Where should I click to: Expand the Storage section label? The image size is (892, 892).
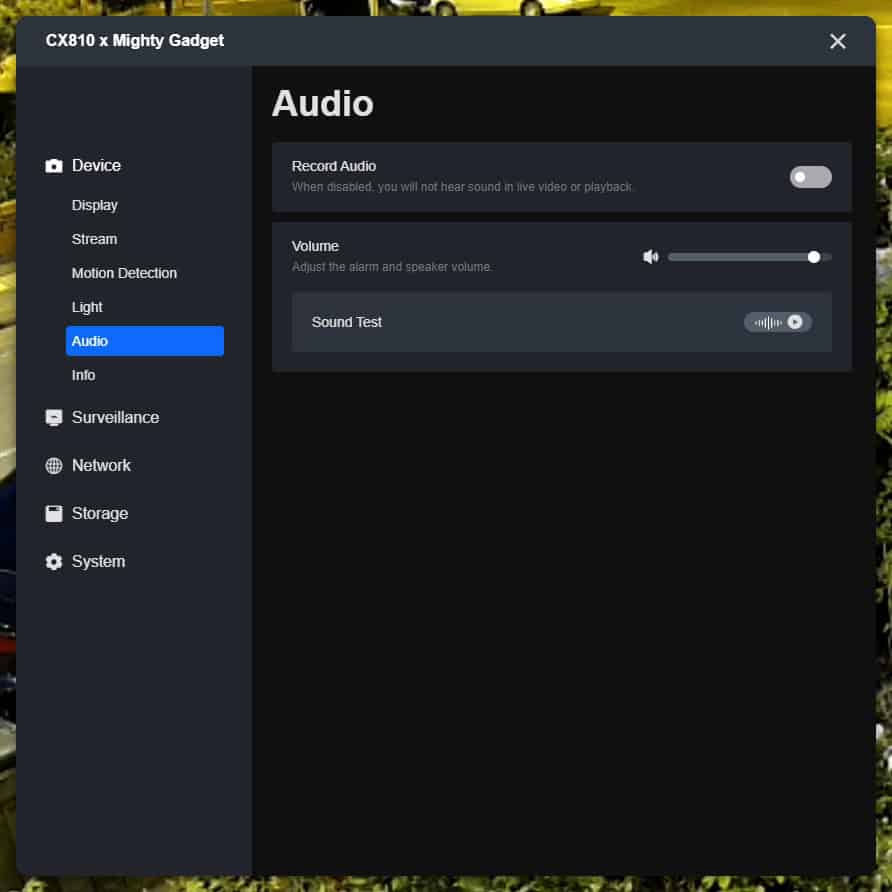[100, 514]
